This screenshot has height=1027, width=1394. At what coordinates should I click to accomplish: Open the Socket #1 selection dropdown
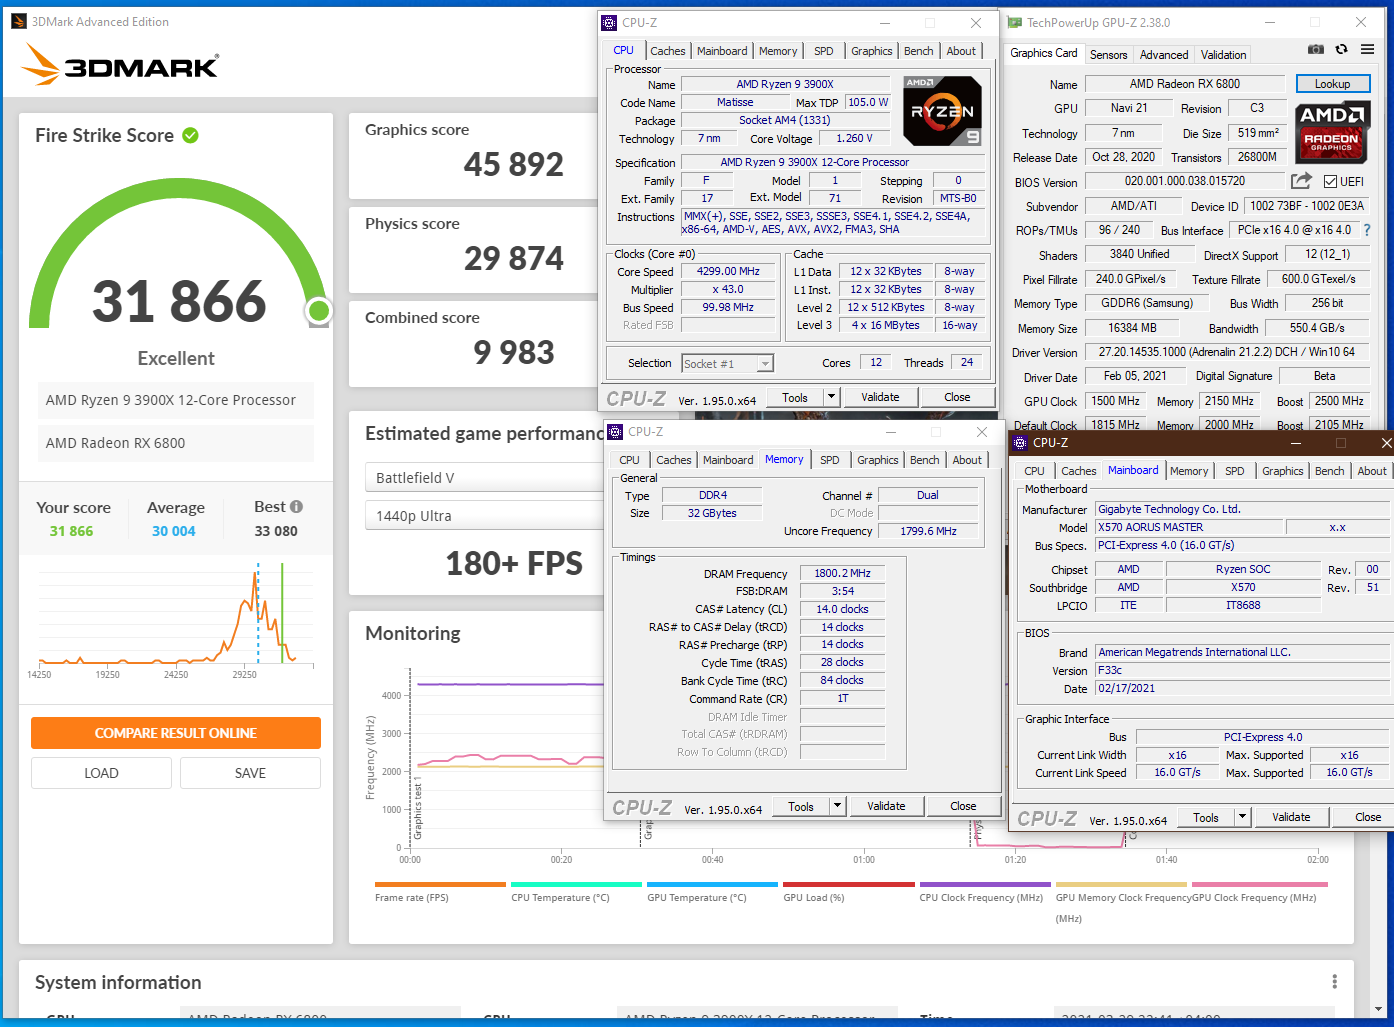pyautogui.click(x=765, y=364)
